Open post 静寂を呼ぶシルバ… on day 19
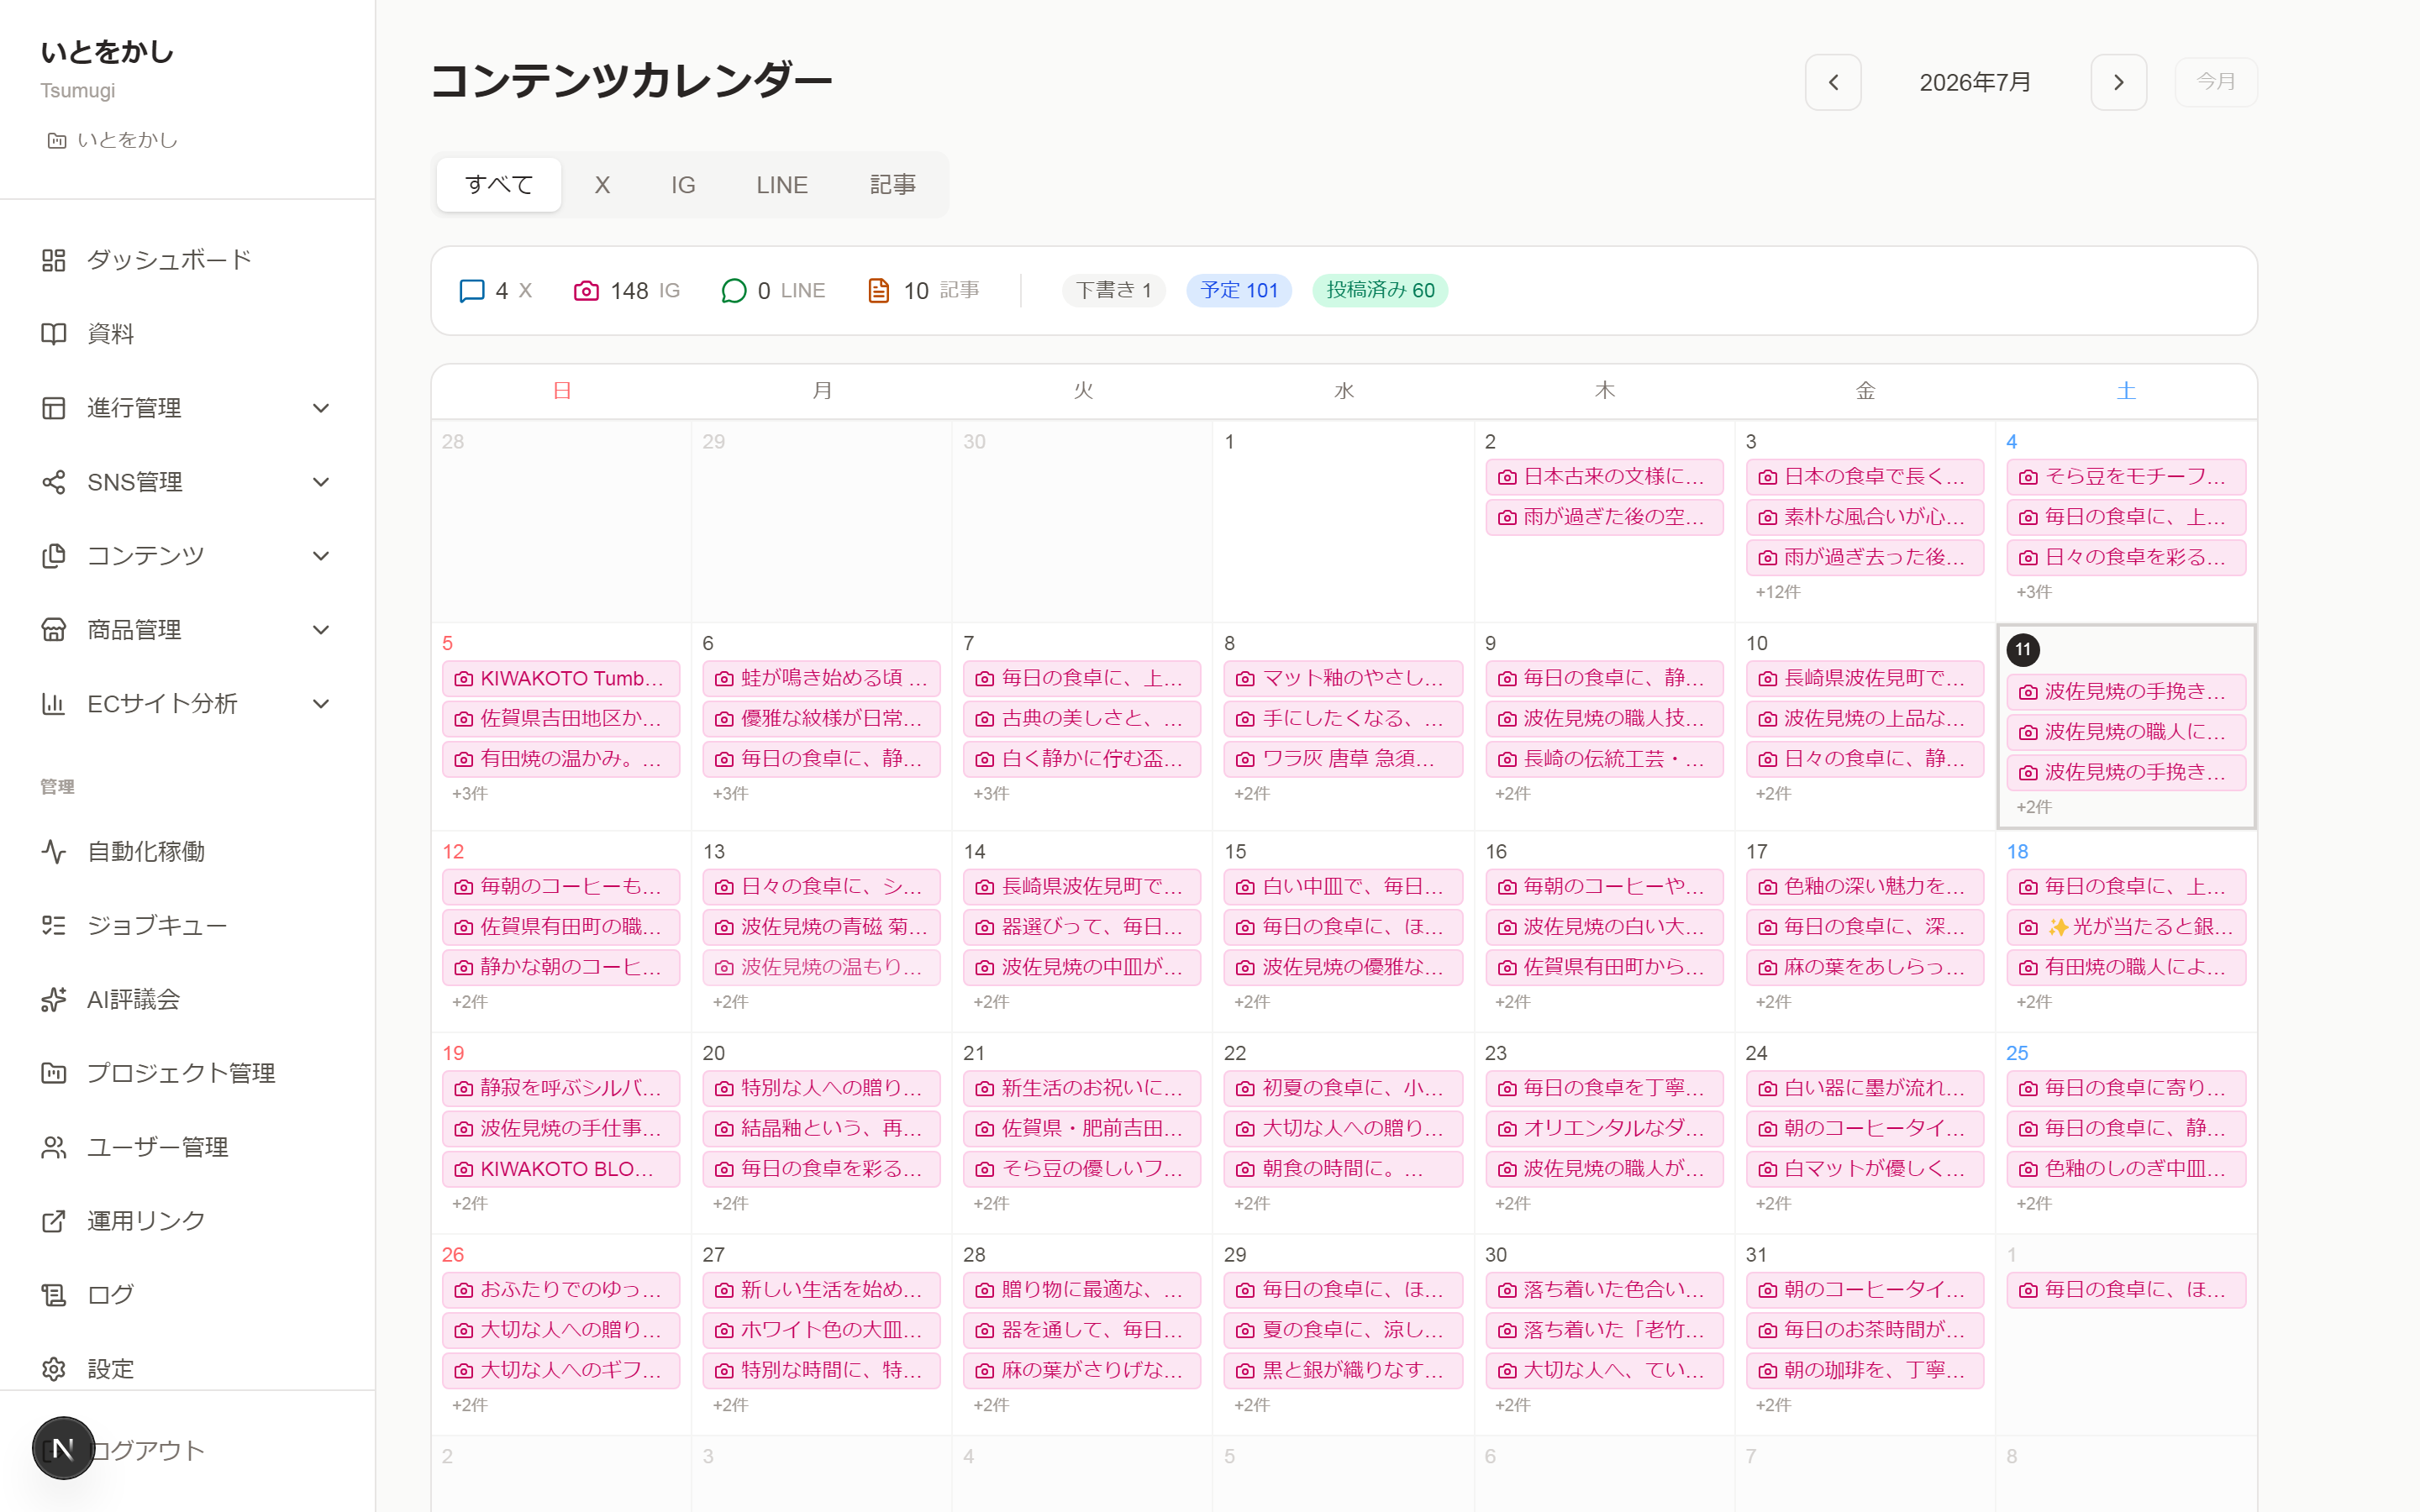This screenshot has width=2420, height=1512. pyautogui.click(x=561, y=1088)
